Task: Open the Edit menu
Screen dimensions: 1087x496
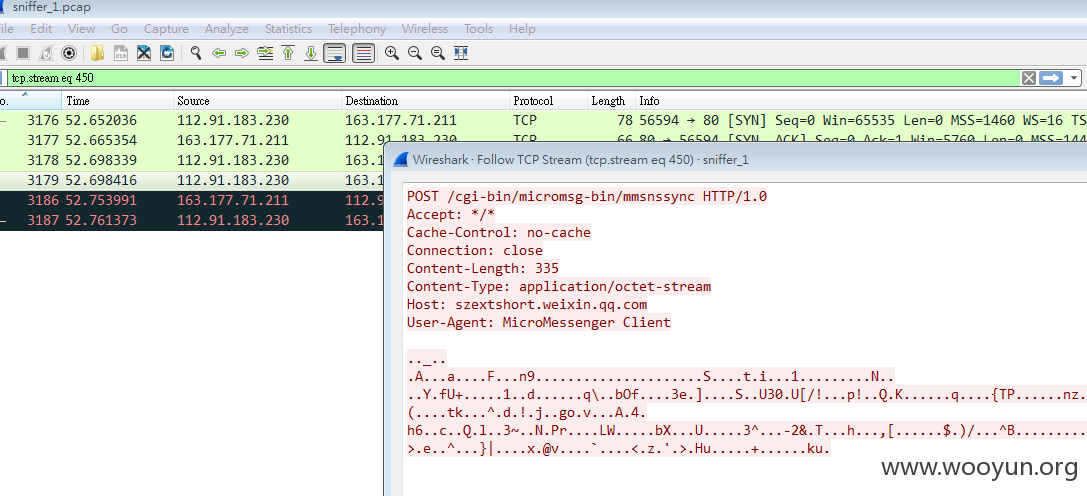Action: pos(41,28)
